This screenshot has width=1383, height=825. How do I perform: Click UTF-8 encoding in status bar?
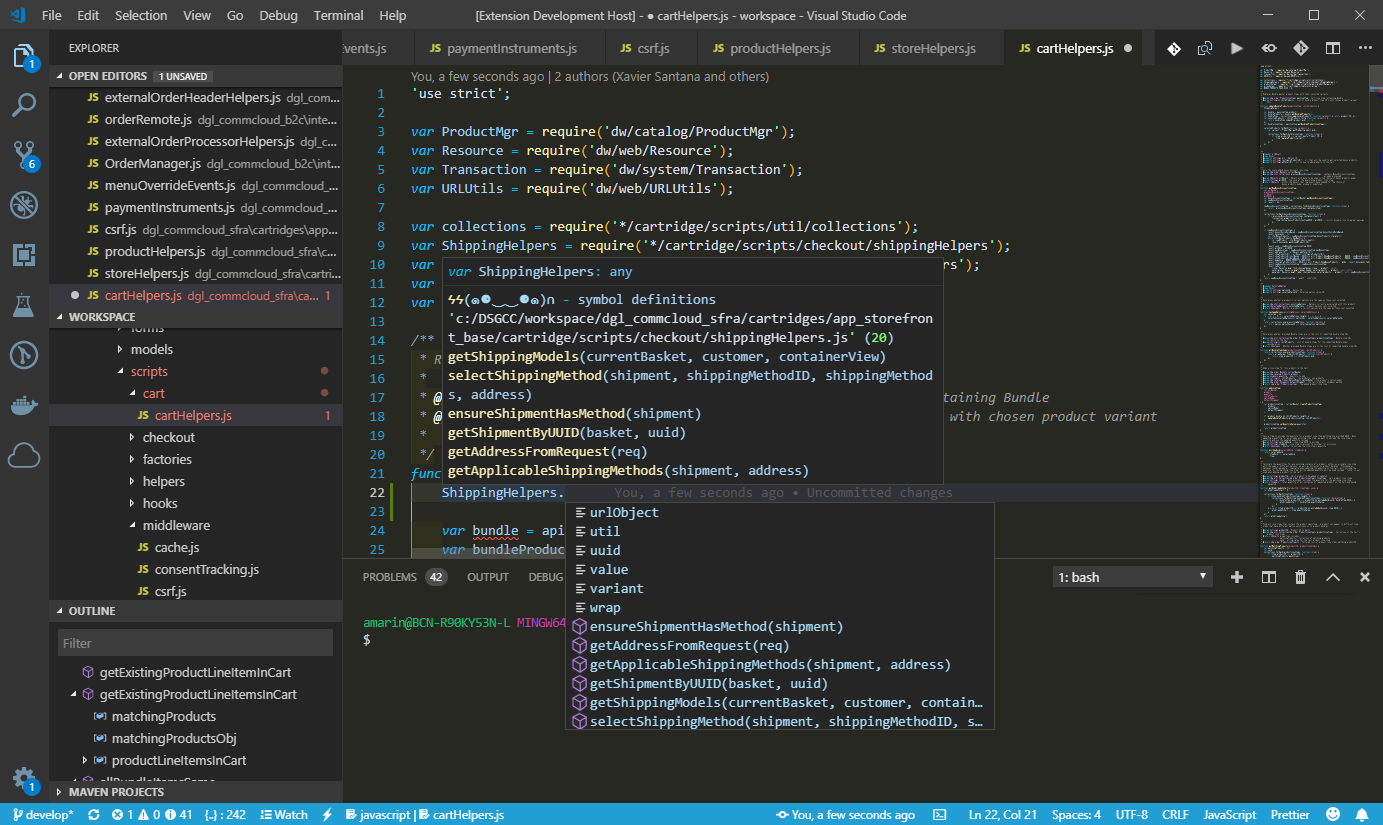tap(1131, 815)
